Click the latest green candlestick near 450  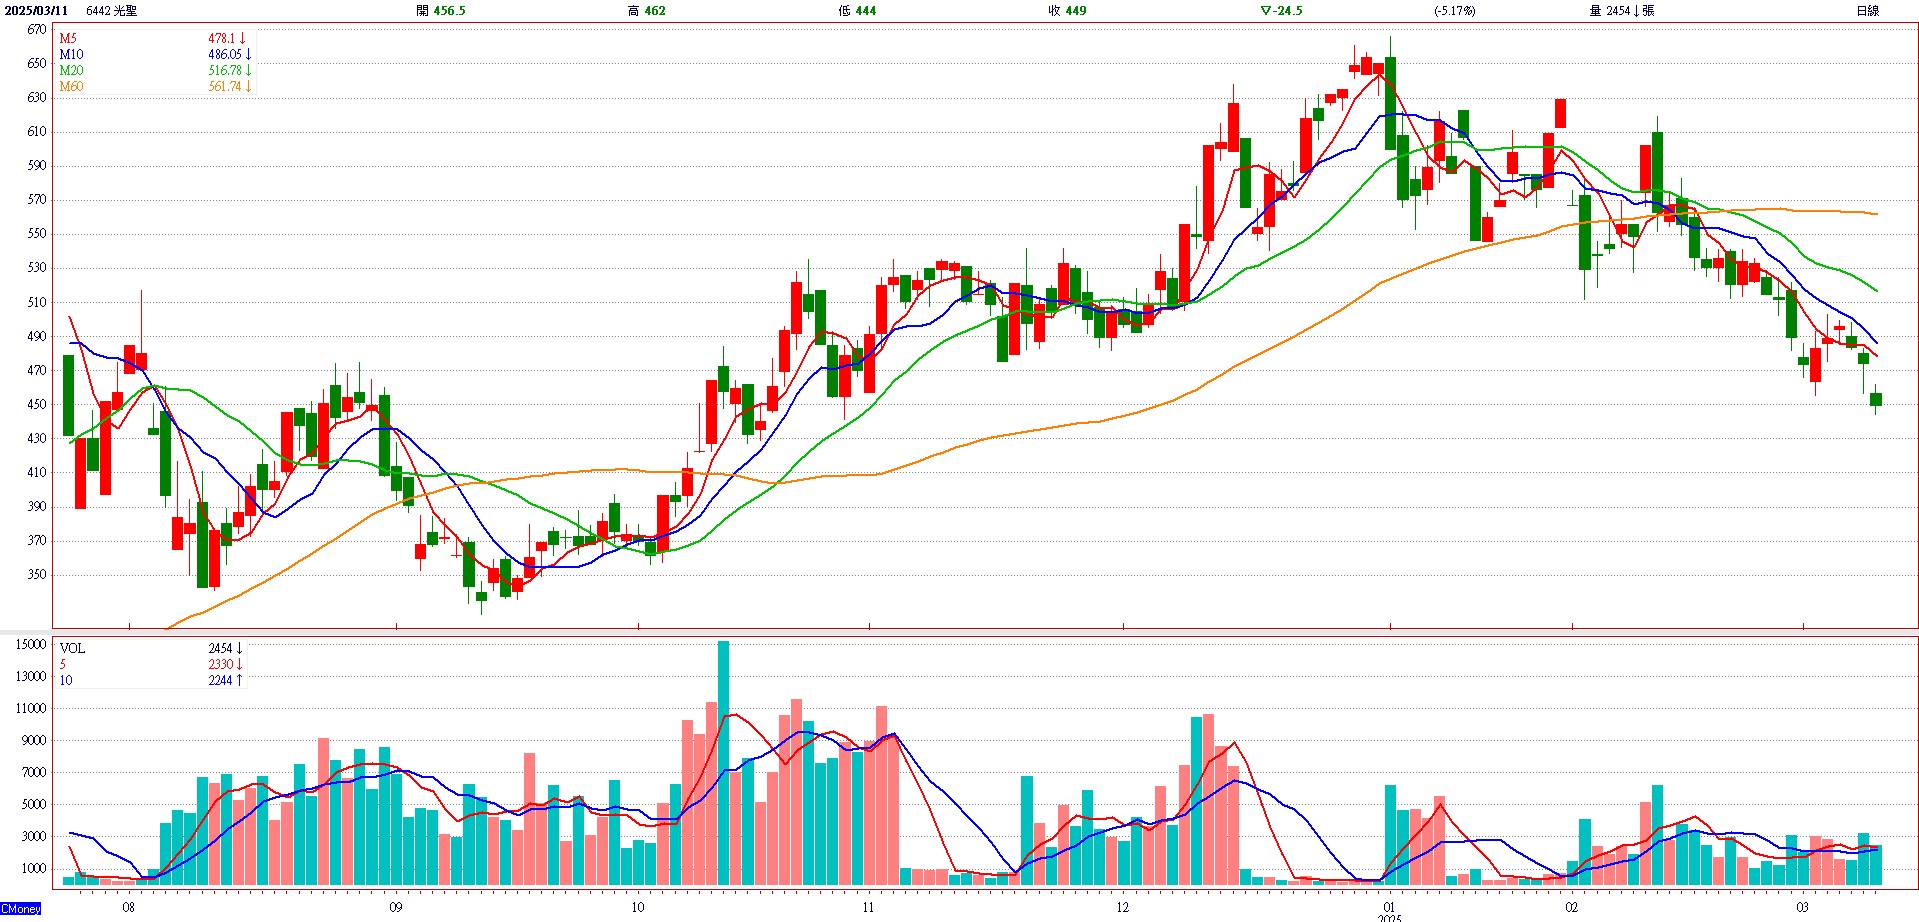pos(1876,400)
